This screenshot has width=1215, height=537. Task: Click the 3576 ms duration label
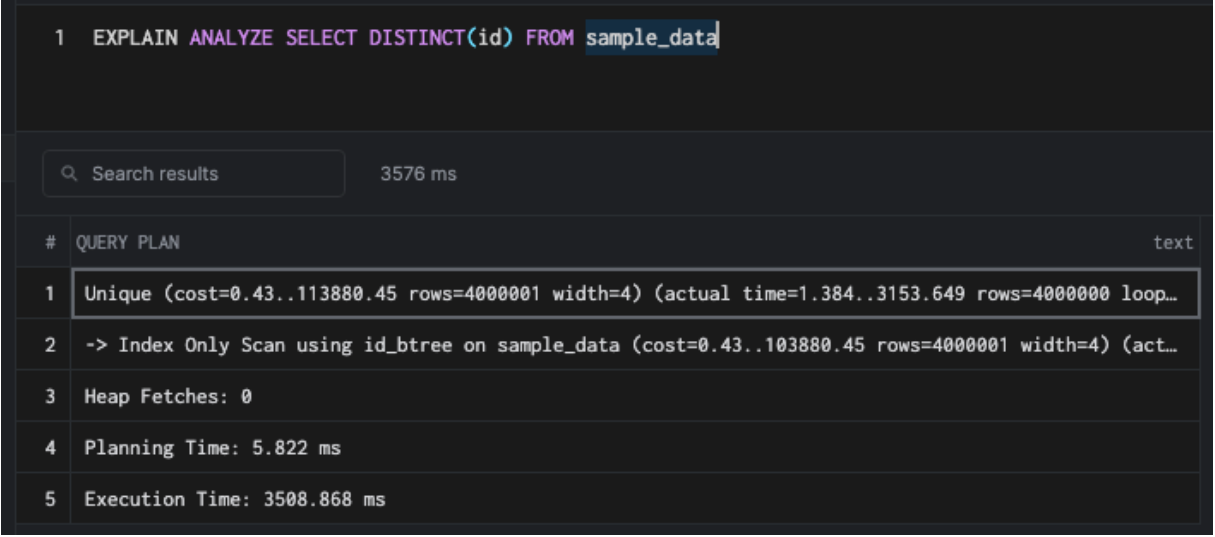pyautogui.click(x=418, y=174)
